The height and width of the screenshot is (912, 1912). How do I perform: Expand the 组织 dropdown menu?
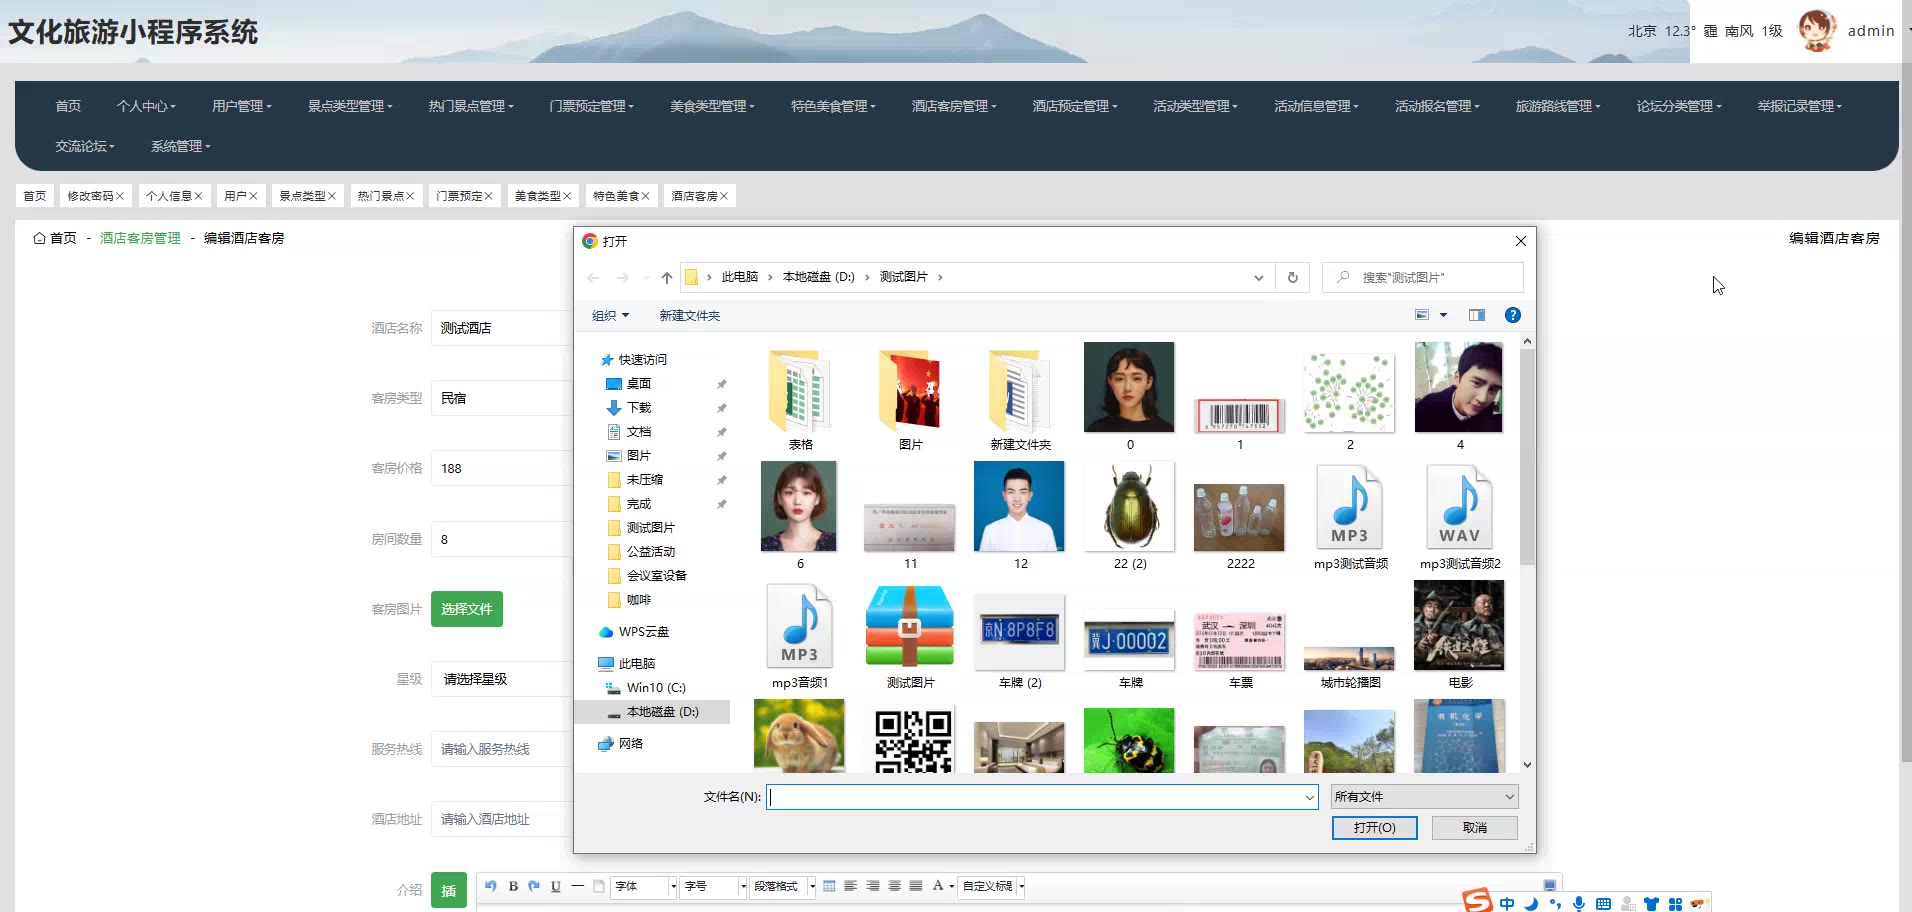[x=610, y=316]
